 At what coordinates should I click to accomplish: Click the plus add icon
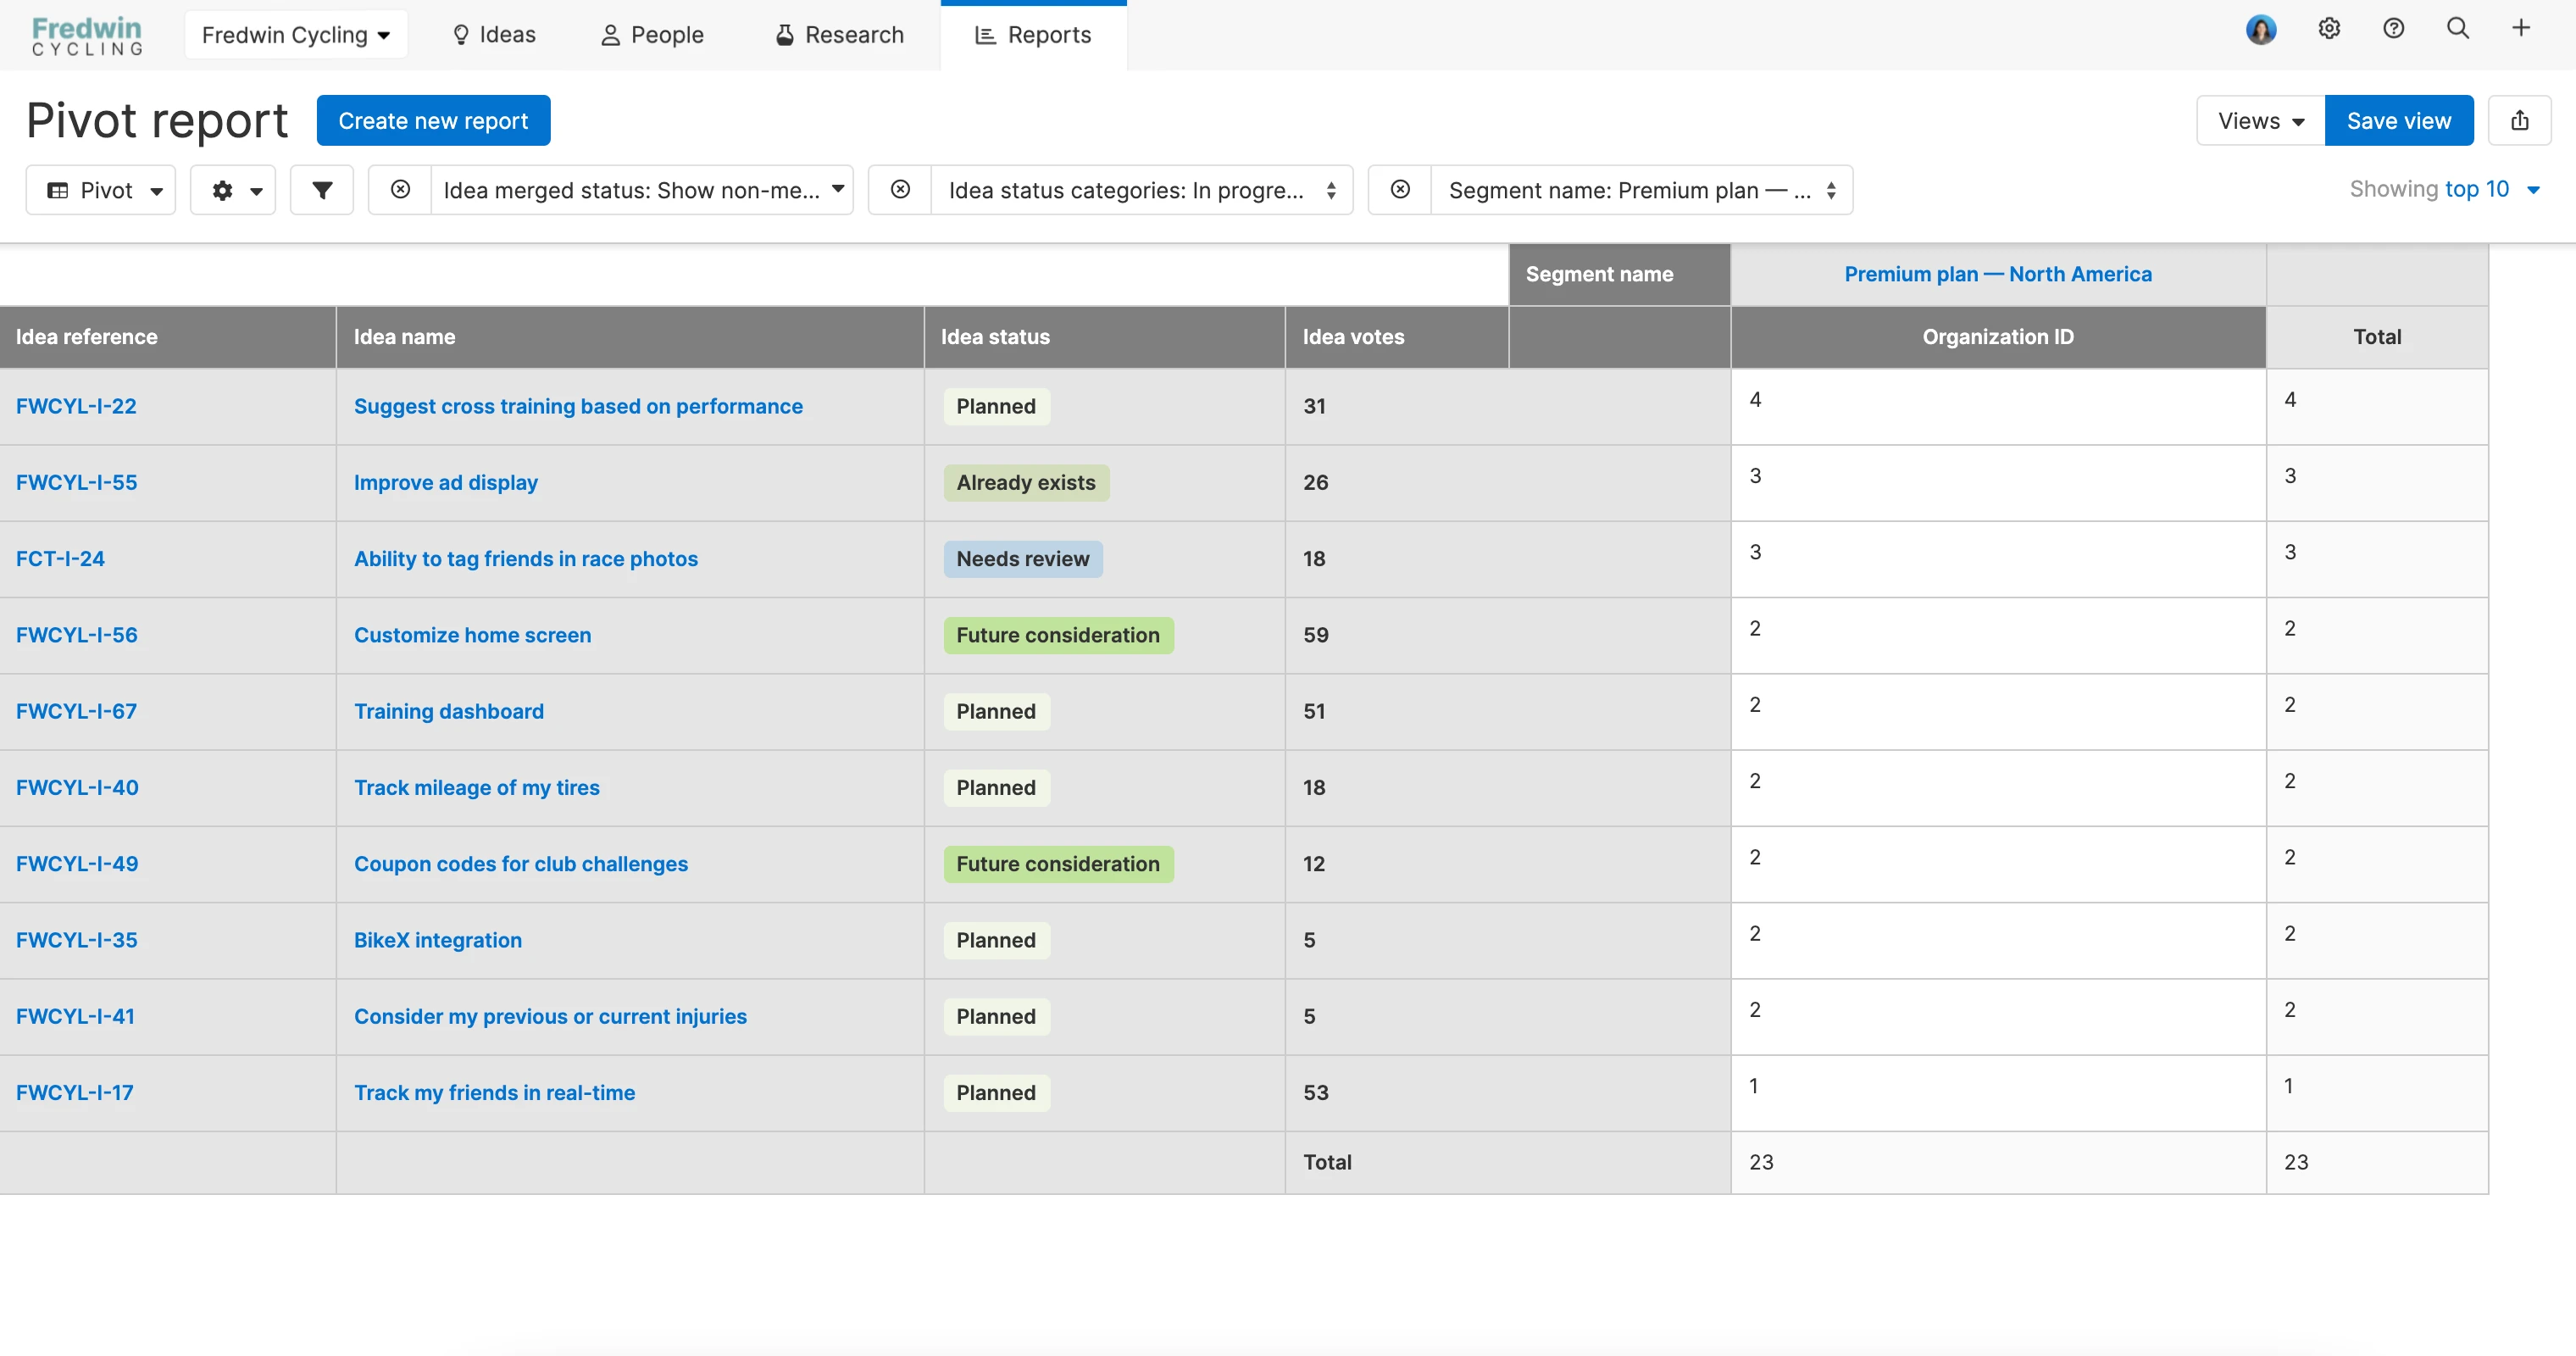point(2521,29)
